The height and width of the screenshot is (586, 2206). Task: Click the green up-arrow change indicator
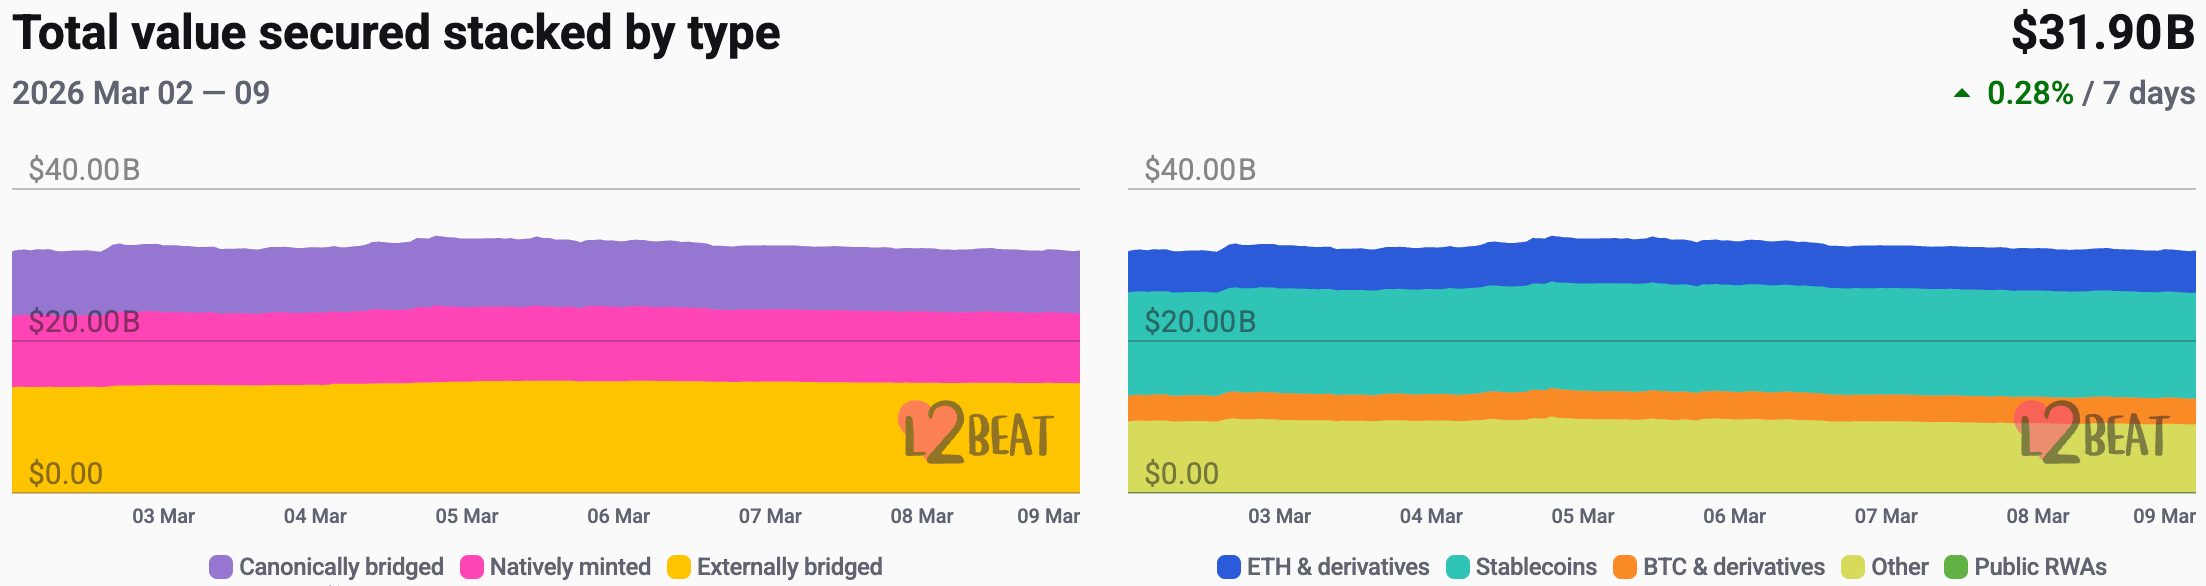pyautogui.click(x=1962, y=94)
